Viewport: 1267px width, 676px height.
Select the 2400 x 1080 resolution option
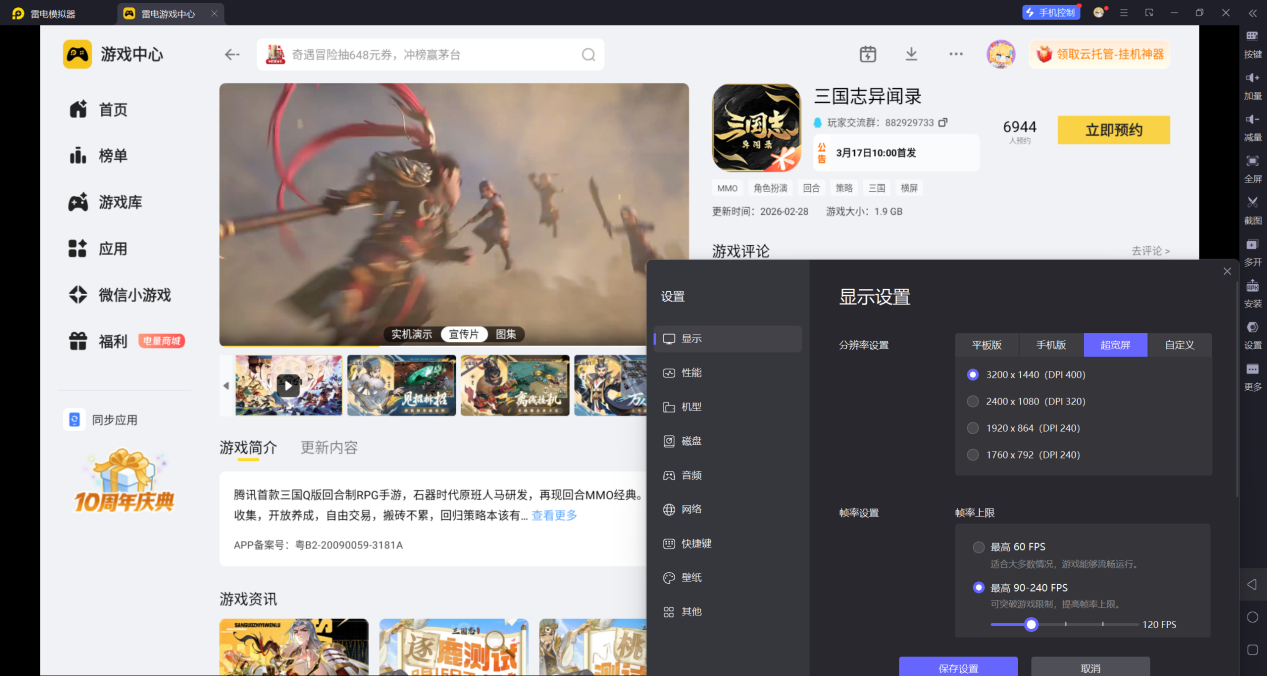coord(973,401)
